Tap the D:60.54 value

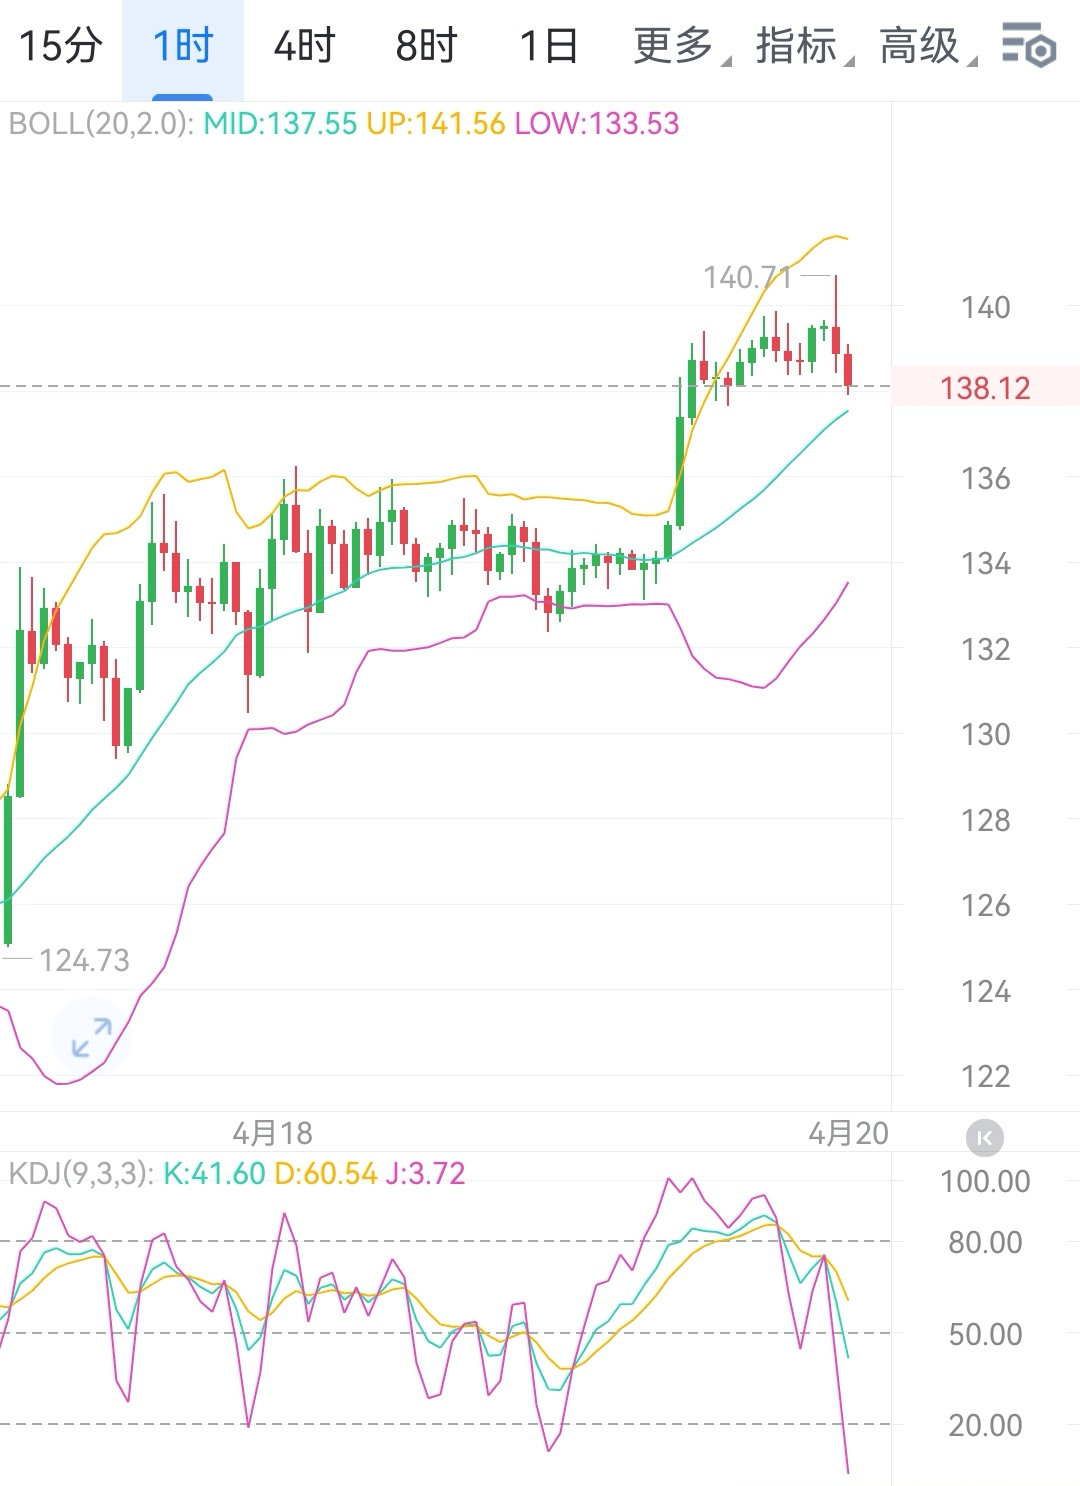coord(326,1173)
